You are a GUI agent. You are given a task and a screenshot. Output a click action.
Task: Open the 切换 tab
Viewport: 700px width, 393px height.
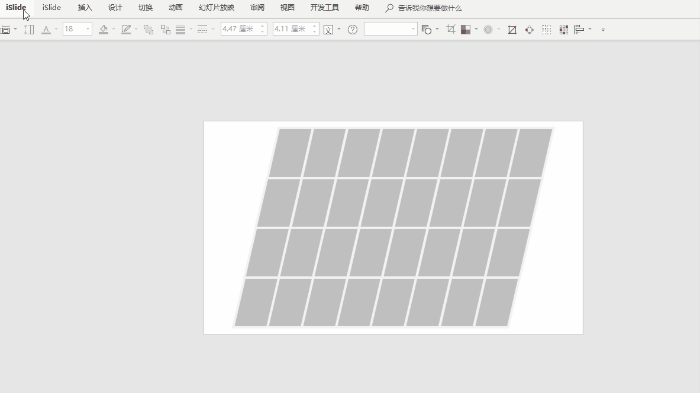pyautogui.click(x=146, y=8)
